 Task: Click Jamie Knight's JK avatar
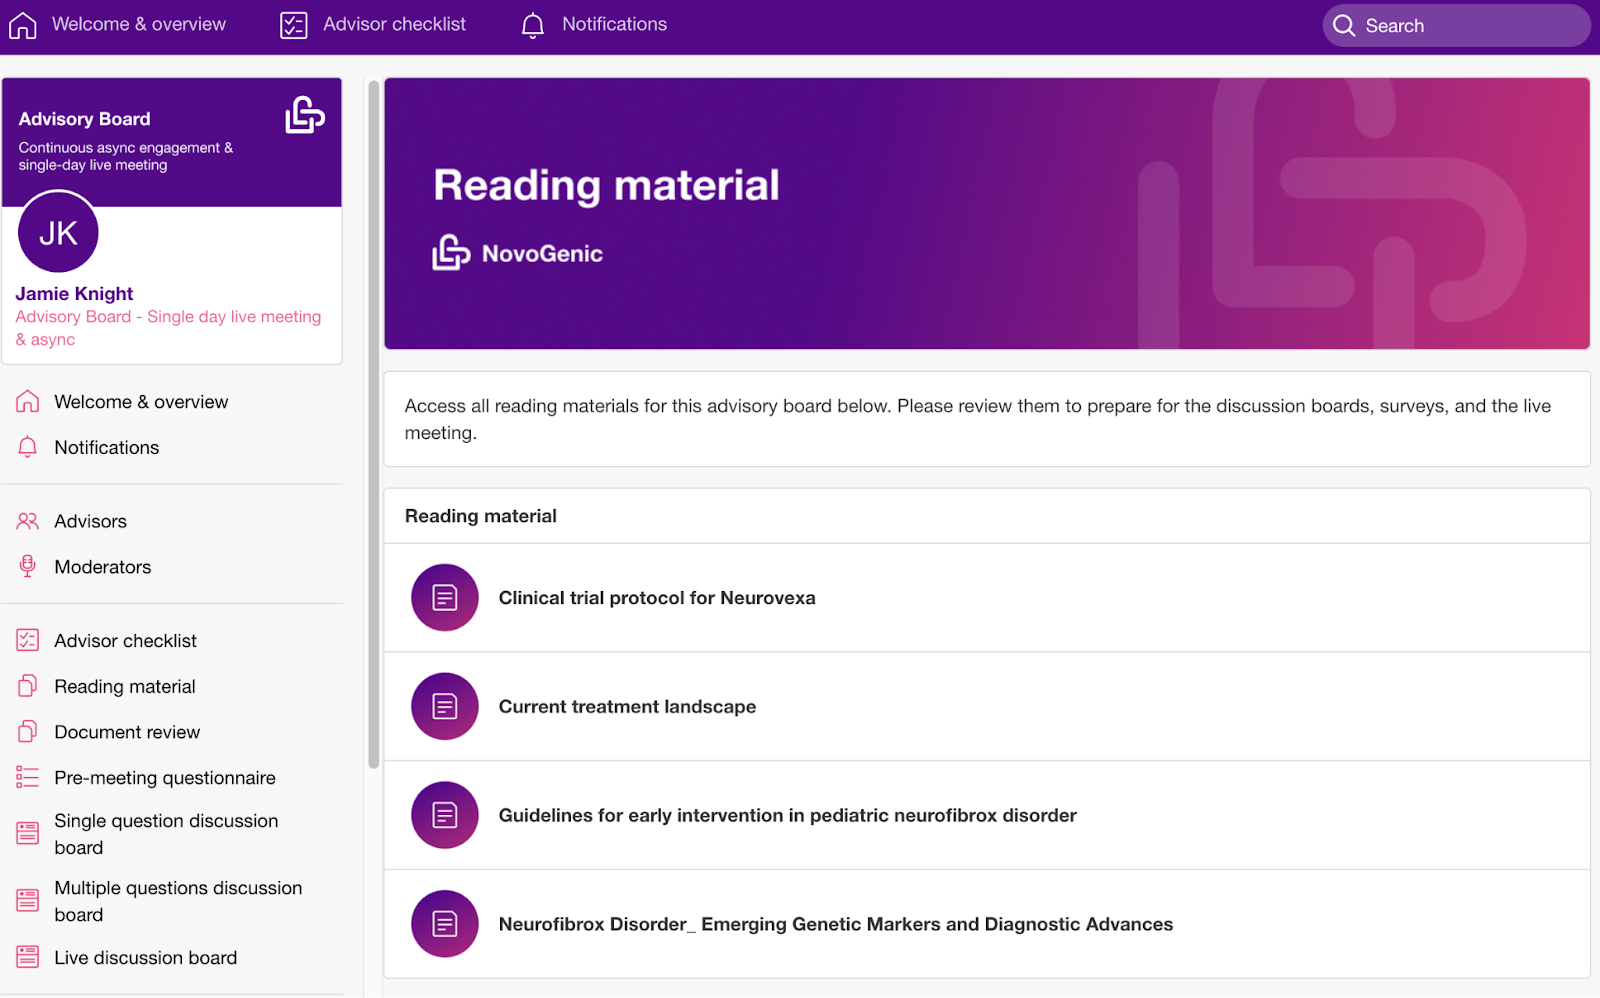click(57, 232)
